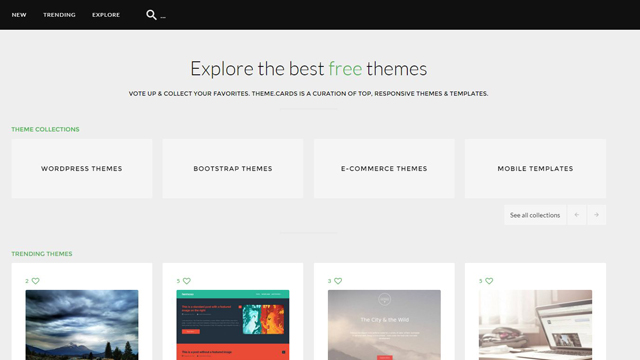
Task: Open E-Commerce Themes collection card
Action: coord(384,169)
